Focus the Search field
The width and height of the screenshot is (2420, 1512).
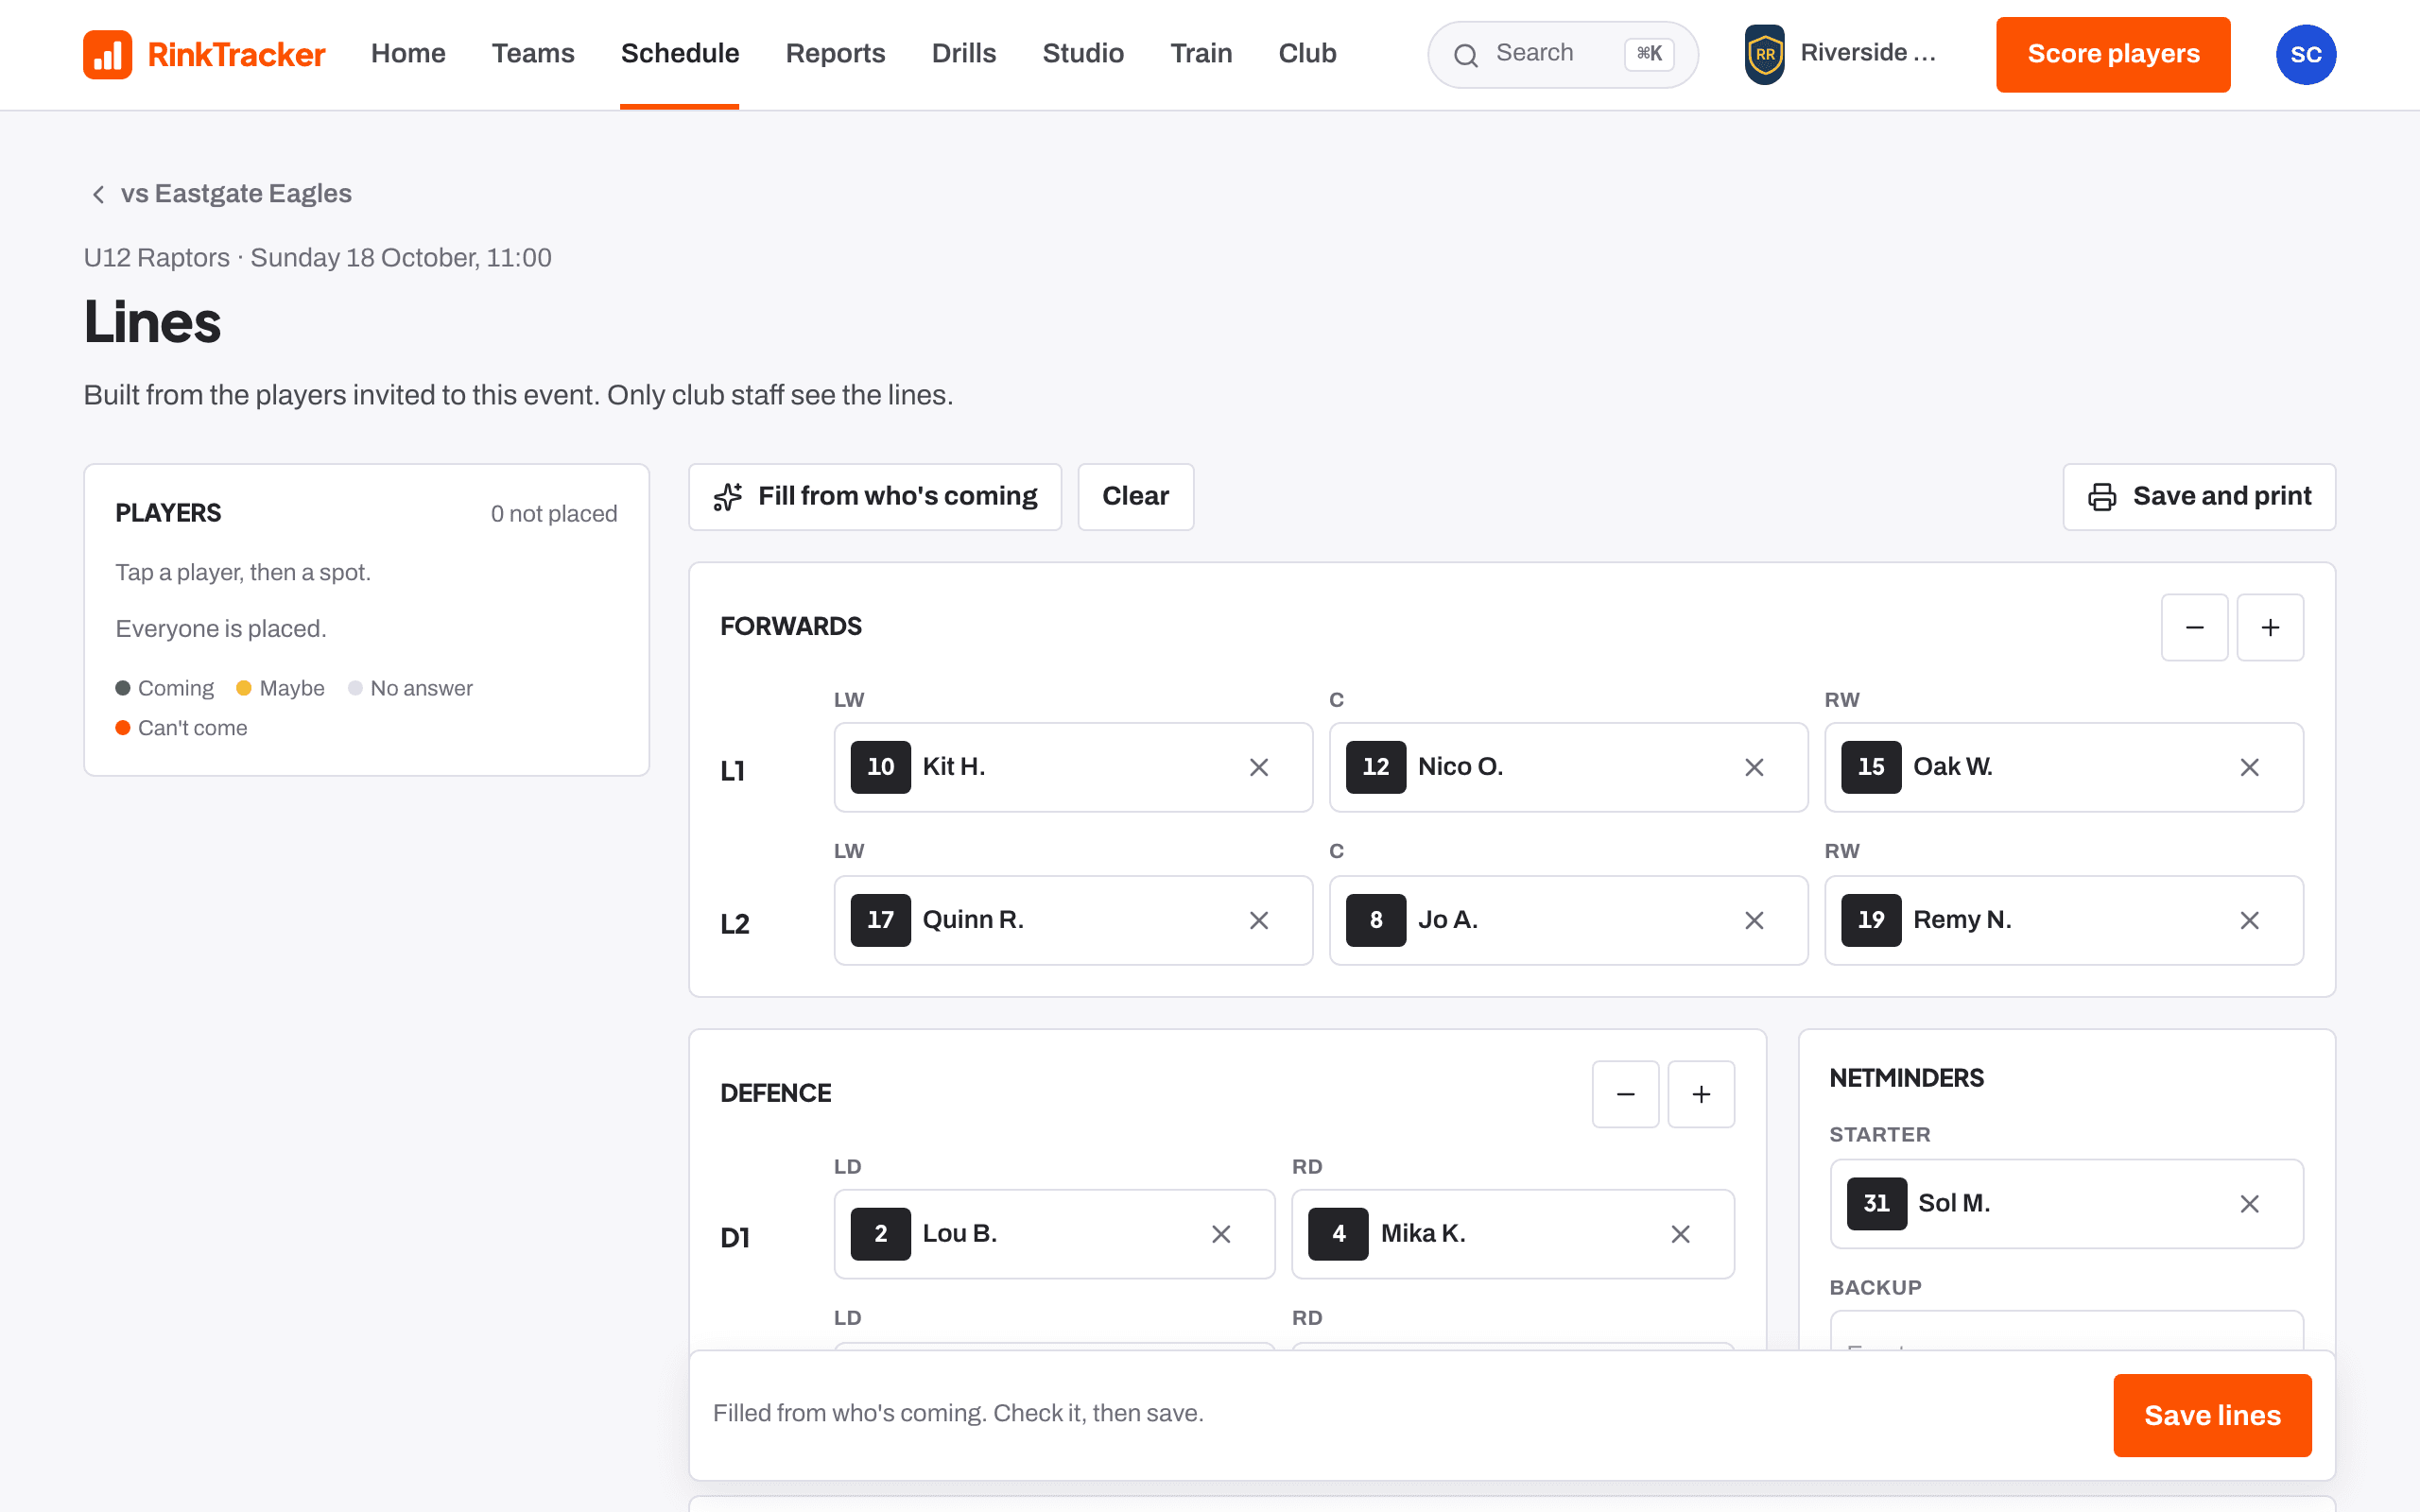pos(1562,54)
